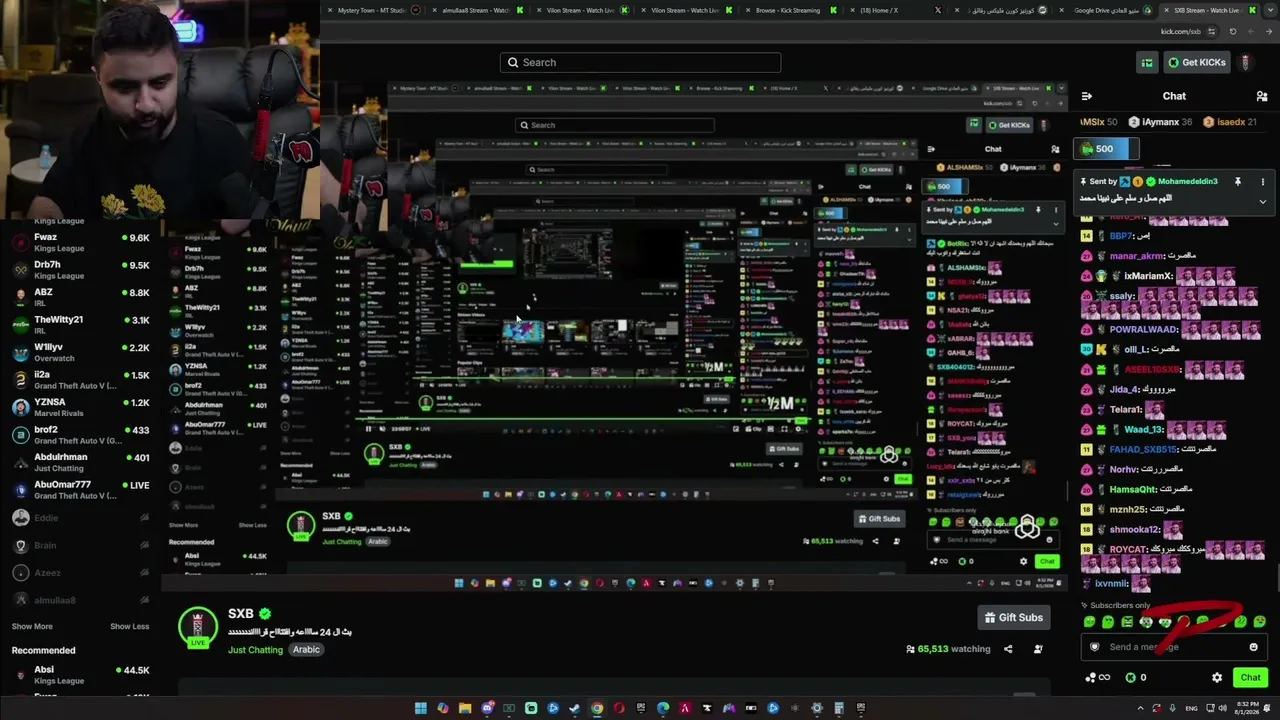
Task: Open channel points infinity balance
Action: tap(1098, 678)
